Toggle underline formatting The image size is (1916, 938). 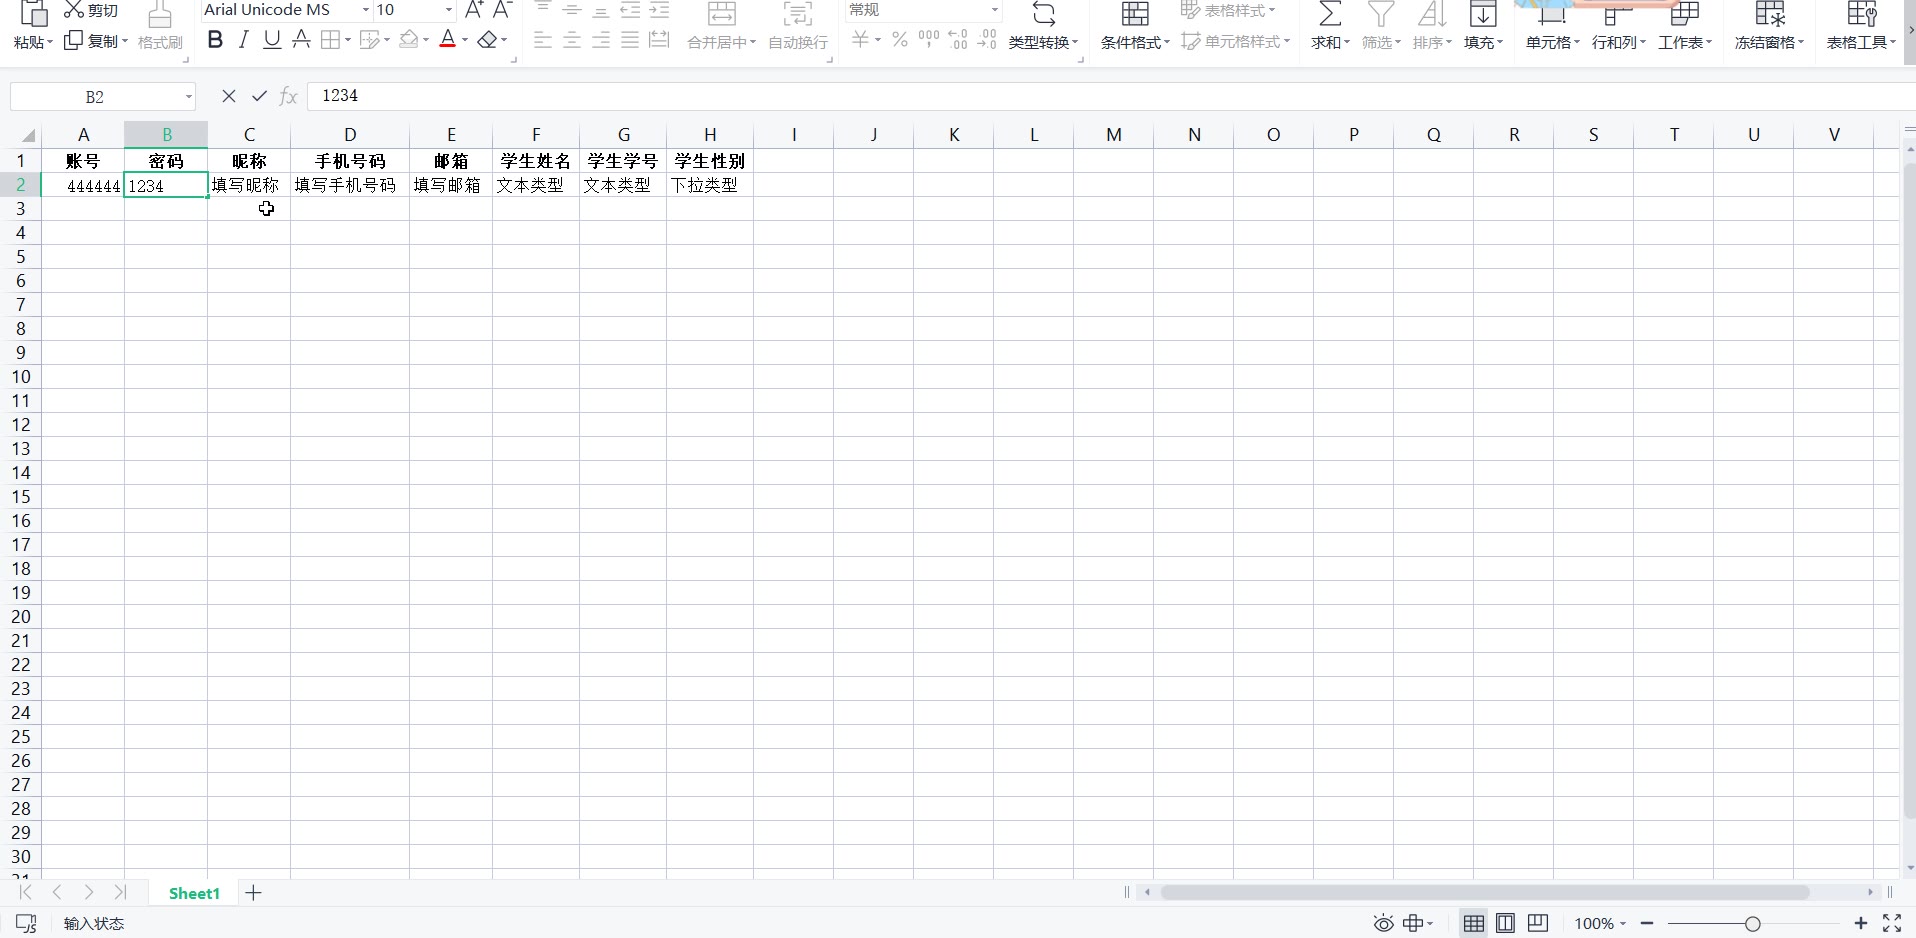tap(272, 40)
